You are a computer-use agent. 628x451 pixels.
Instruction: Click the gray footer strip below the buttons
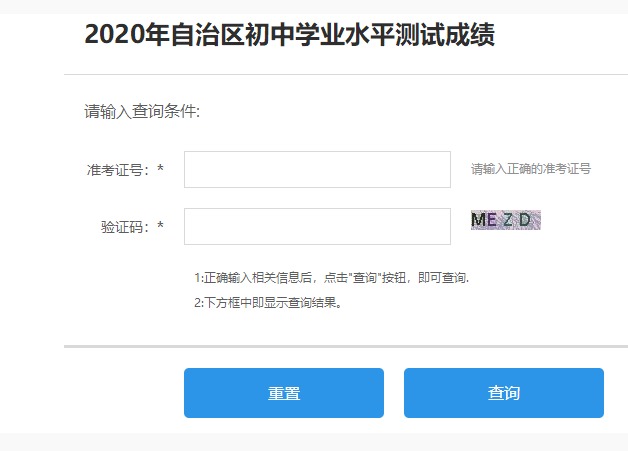(x=314, y=442)
